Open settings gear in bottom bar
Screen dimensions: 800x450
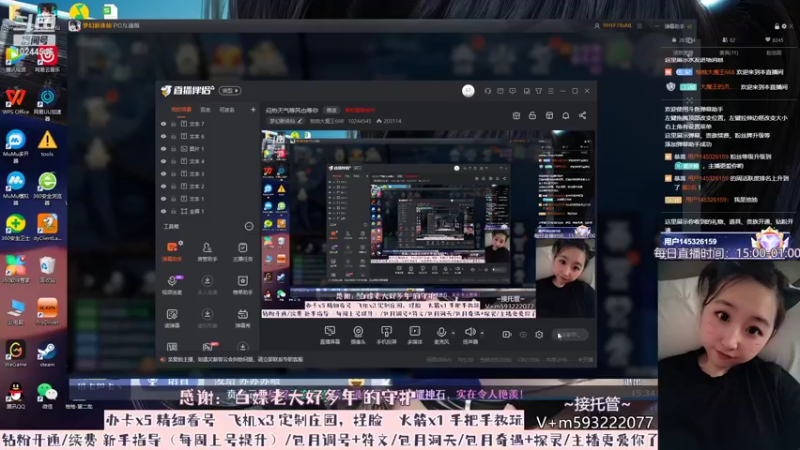tap(539, 335)
